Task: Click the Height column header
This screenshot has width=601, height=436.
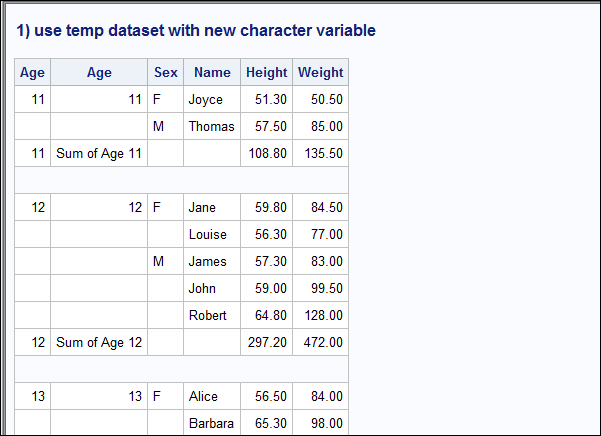Action: pyautogui.click(x=266, y=72)
